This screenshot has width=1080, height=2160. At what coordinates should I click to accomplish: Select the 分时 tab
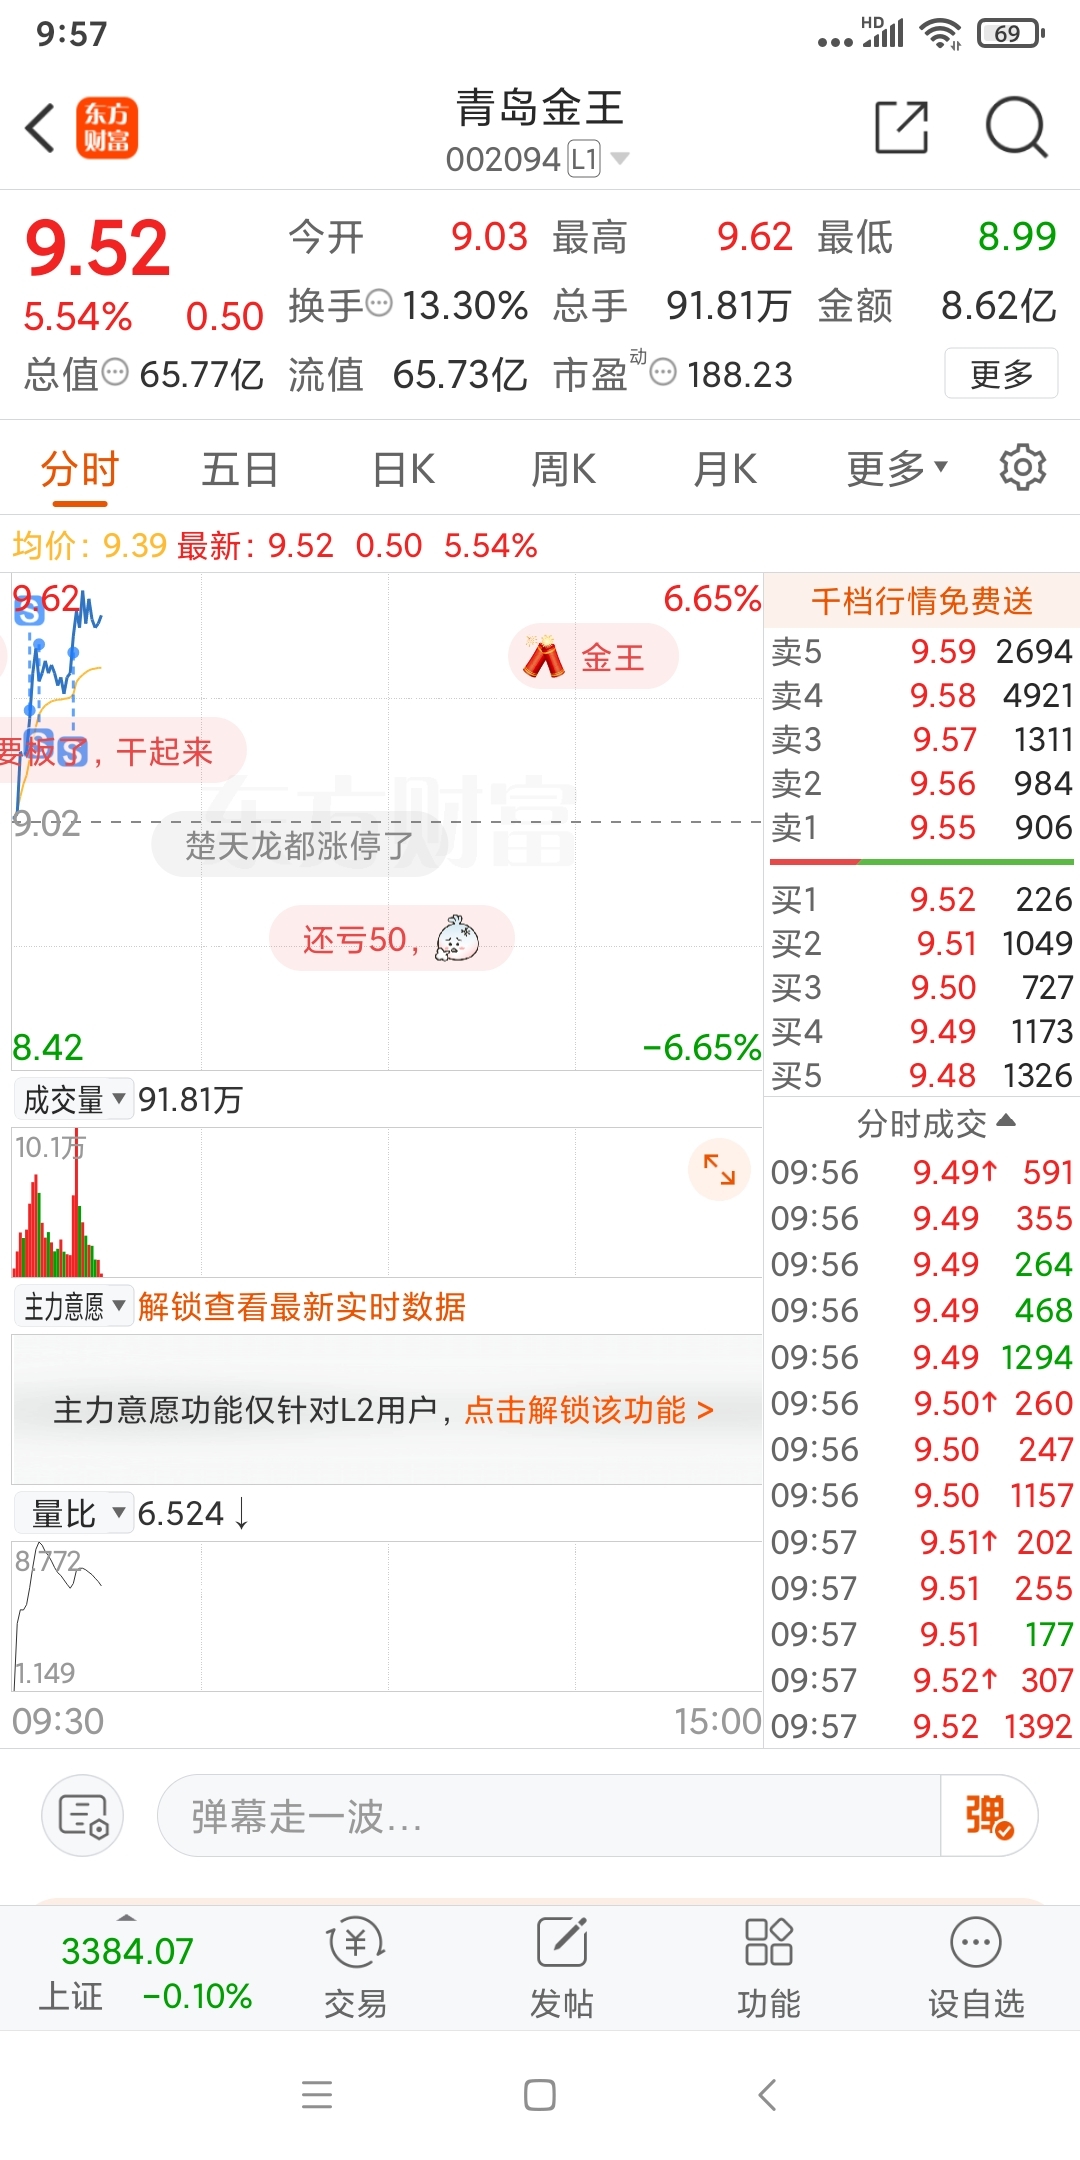[80, 467]
